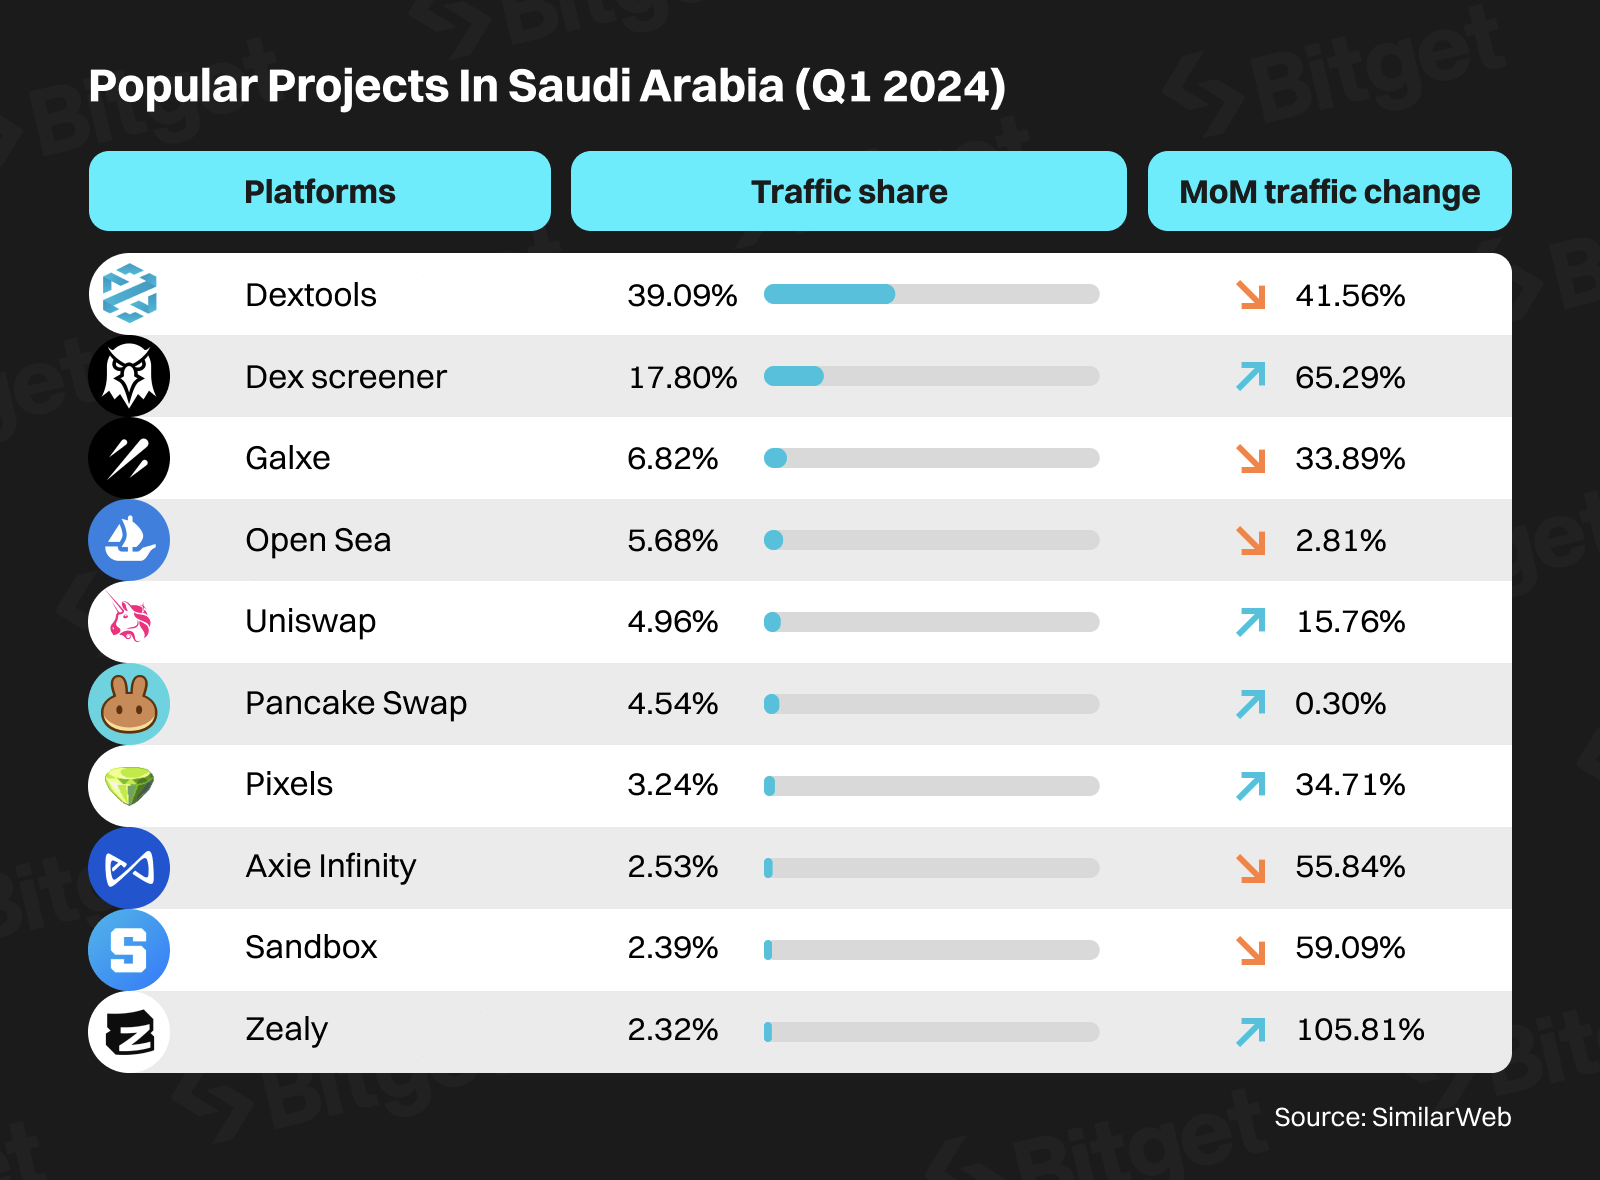Select the Traffic share column header
Image resolution: width=1600 pixels, height=1180 pixels.
click(849, 191)
